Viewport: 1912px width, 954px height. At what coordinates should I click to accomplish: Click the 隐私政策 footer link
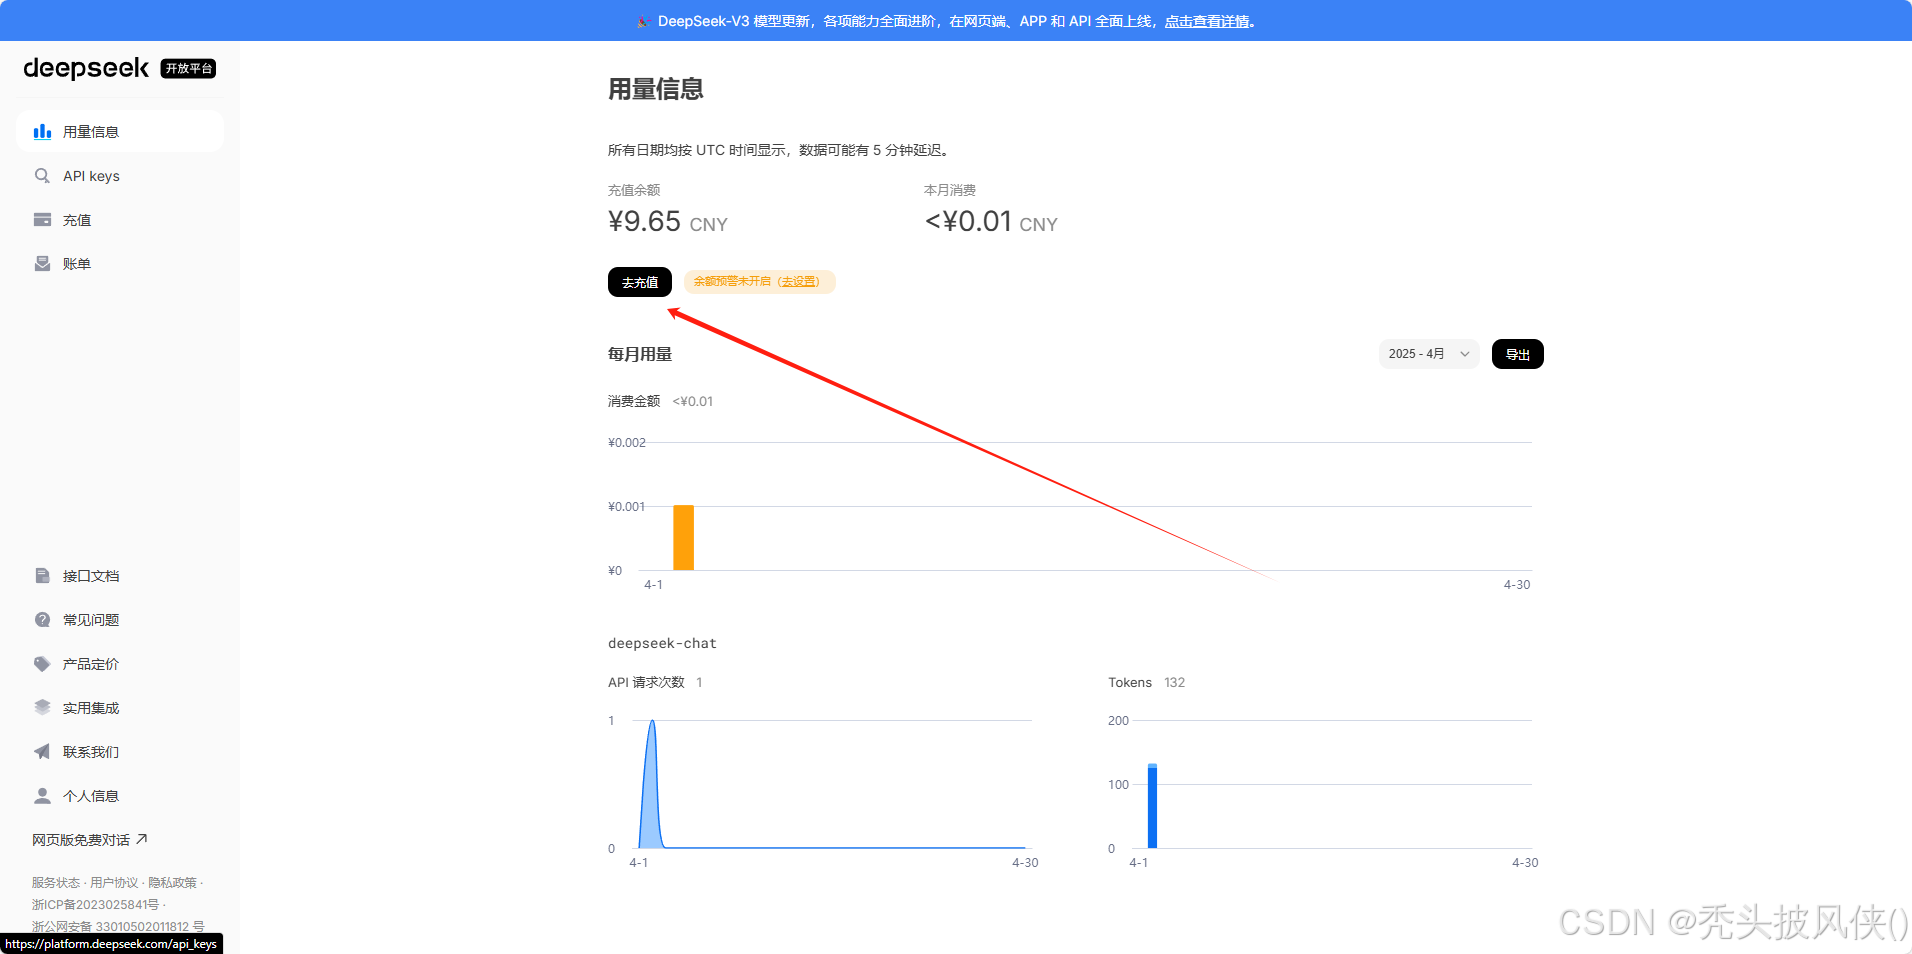(173, 883)
